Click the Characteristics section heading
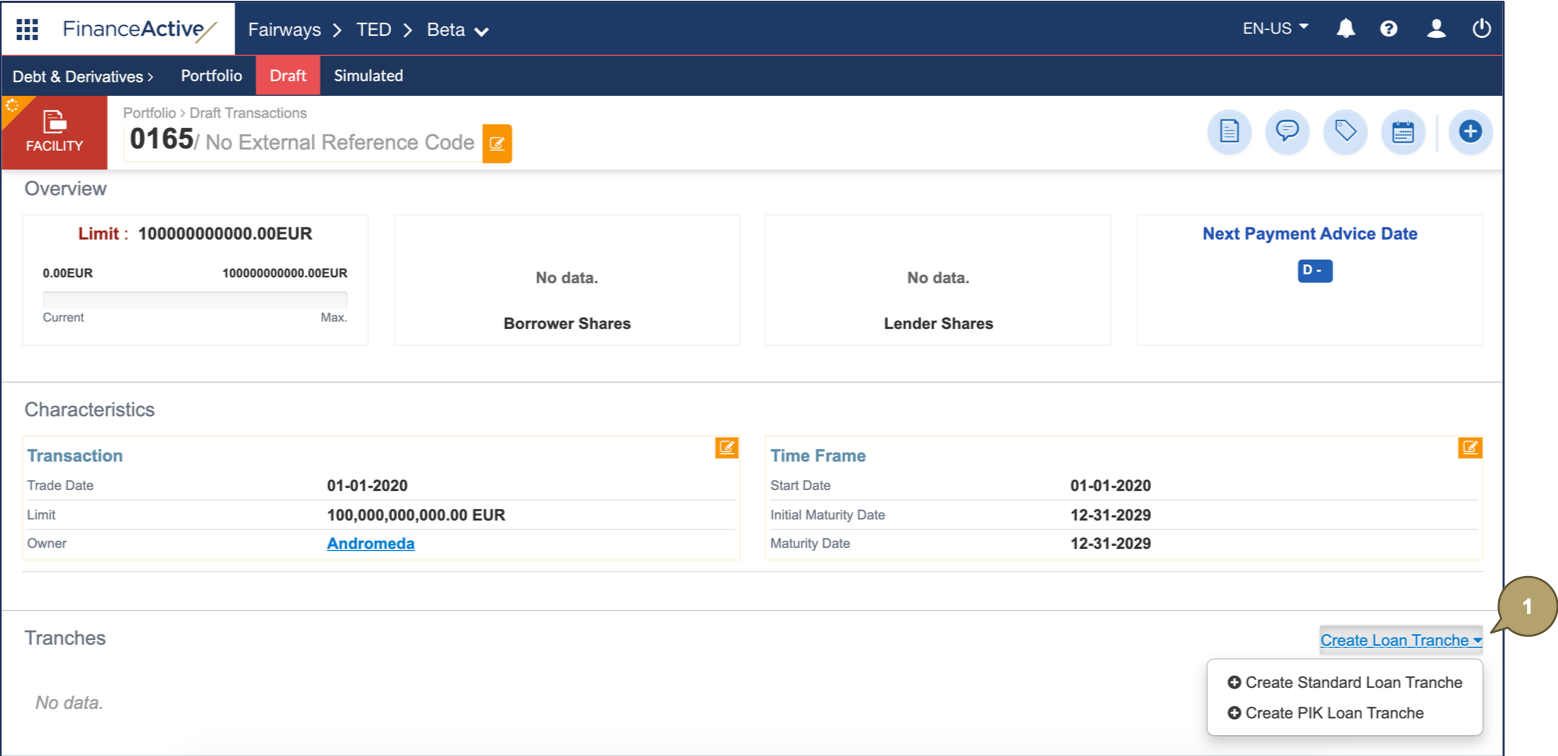Viewport: 1558px width, 756px height. tap(89, 409)
